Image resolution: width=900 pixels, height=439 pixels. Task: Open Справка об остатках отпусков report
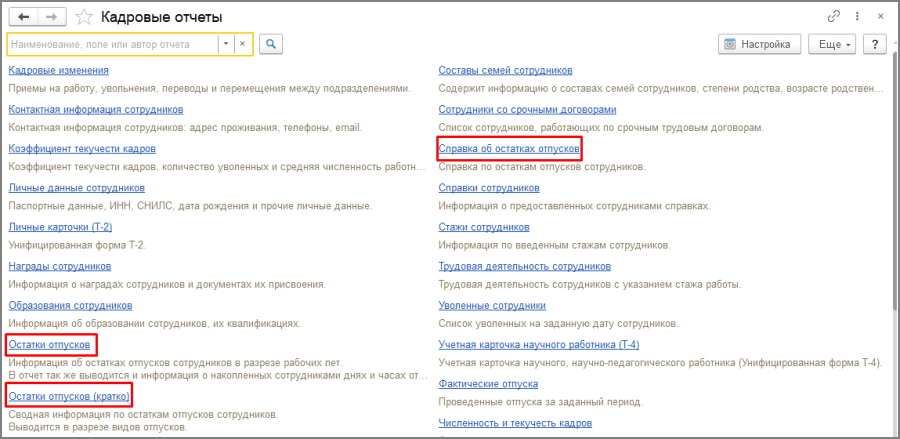tap(509, 149)
